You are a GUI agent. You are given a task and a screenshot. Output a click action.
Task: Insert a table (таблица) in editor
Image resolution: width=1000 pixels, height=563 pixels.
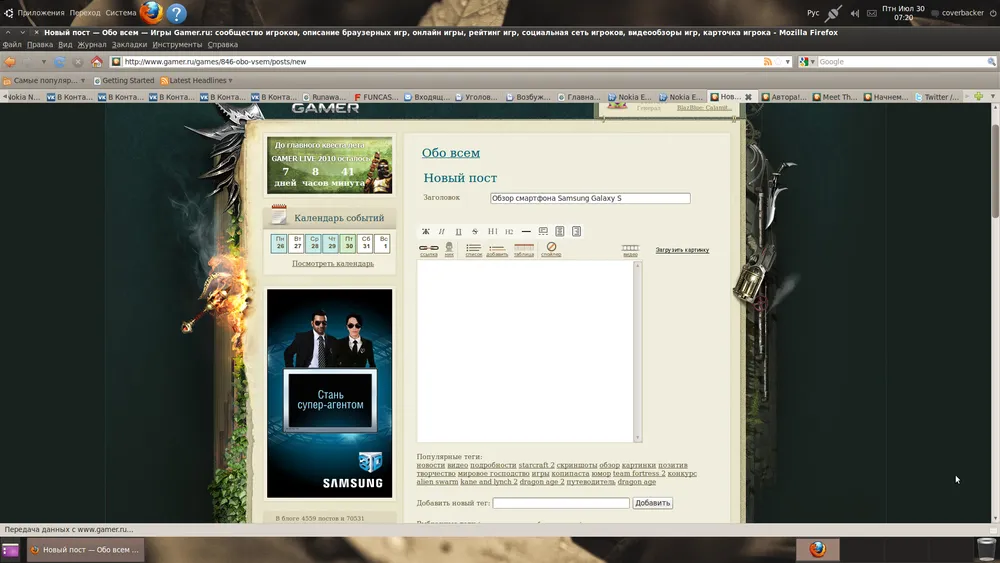click(x=524, y=249)
